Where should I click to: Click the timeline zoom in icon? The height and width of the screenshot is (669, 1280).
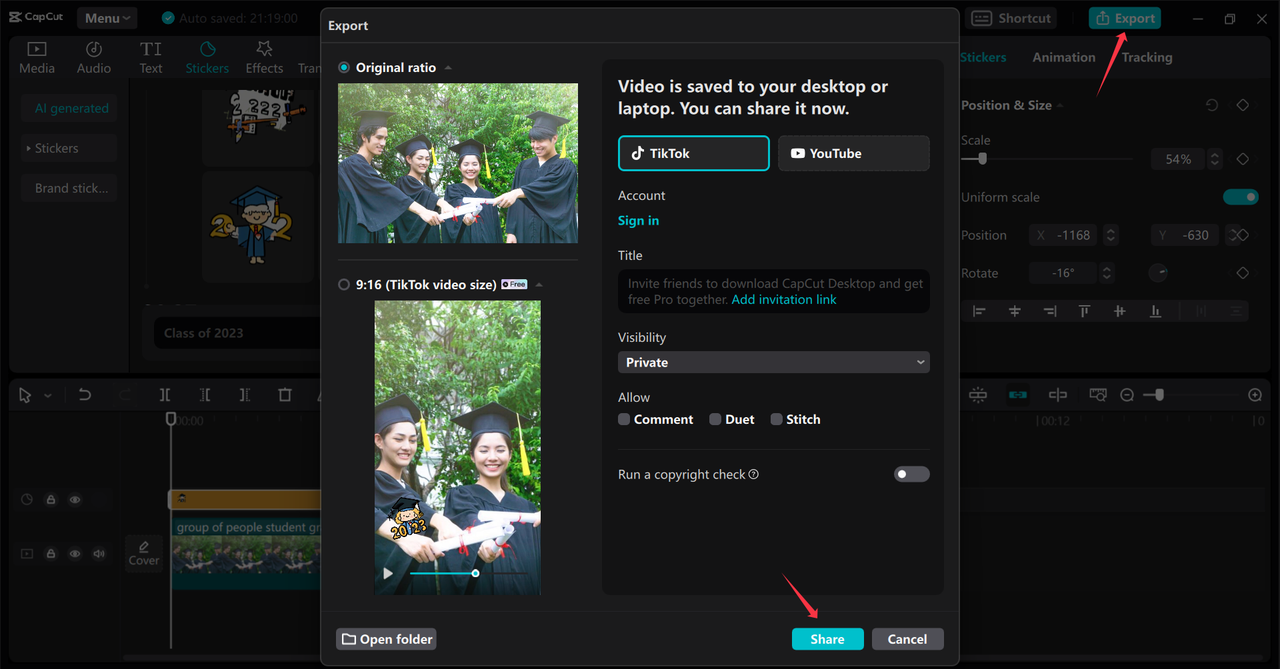pyautogui.click(x=1255, y=395)
